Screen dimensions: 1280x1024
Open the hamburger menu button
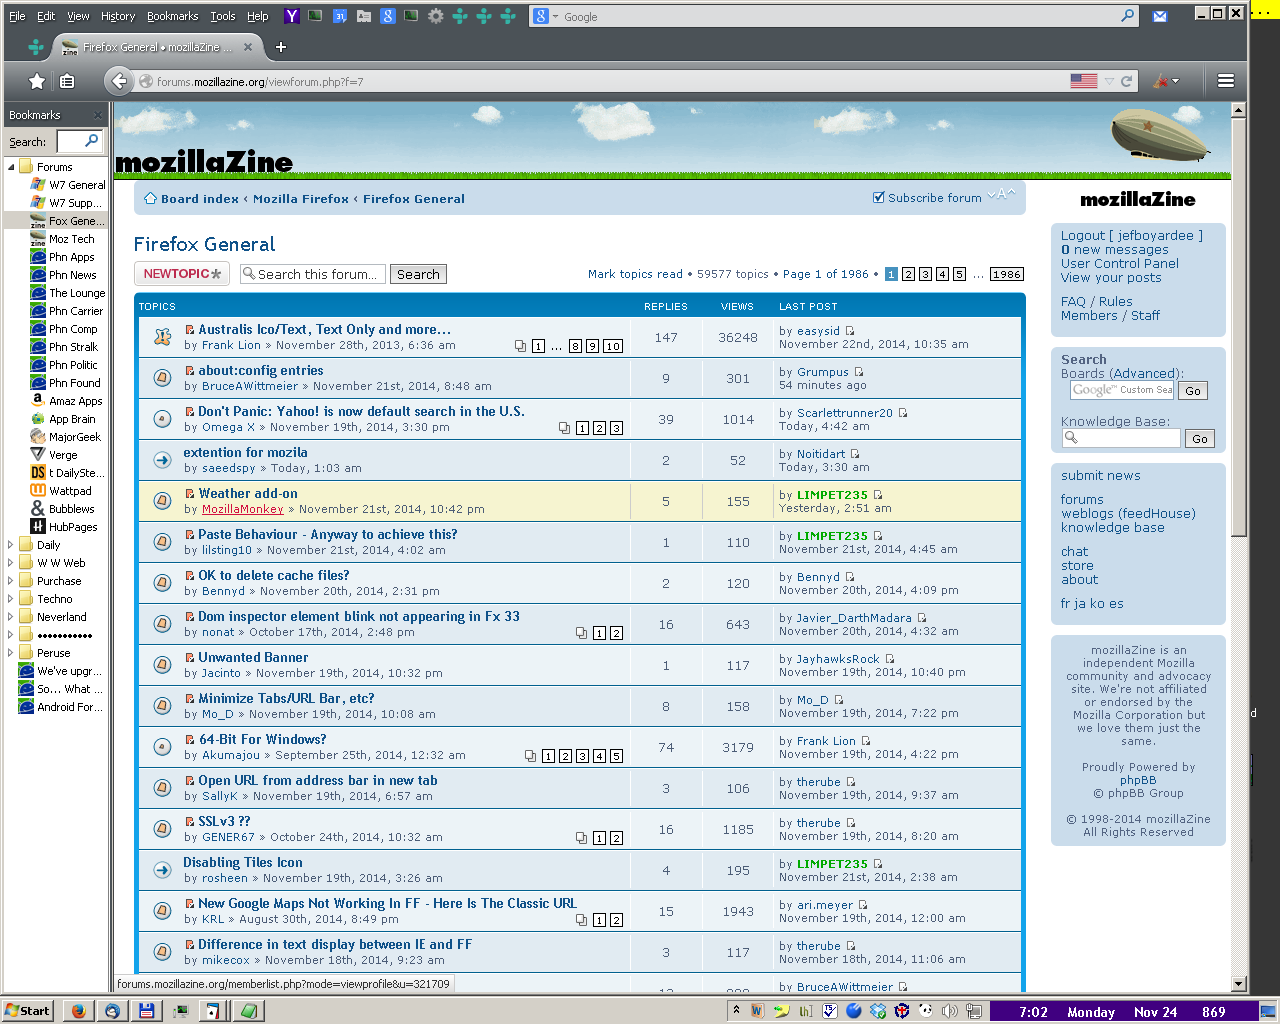[1225, 81]
